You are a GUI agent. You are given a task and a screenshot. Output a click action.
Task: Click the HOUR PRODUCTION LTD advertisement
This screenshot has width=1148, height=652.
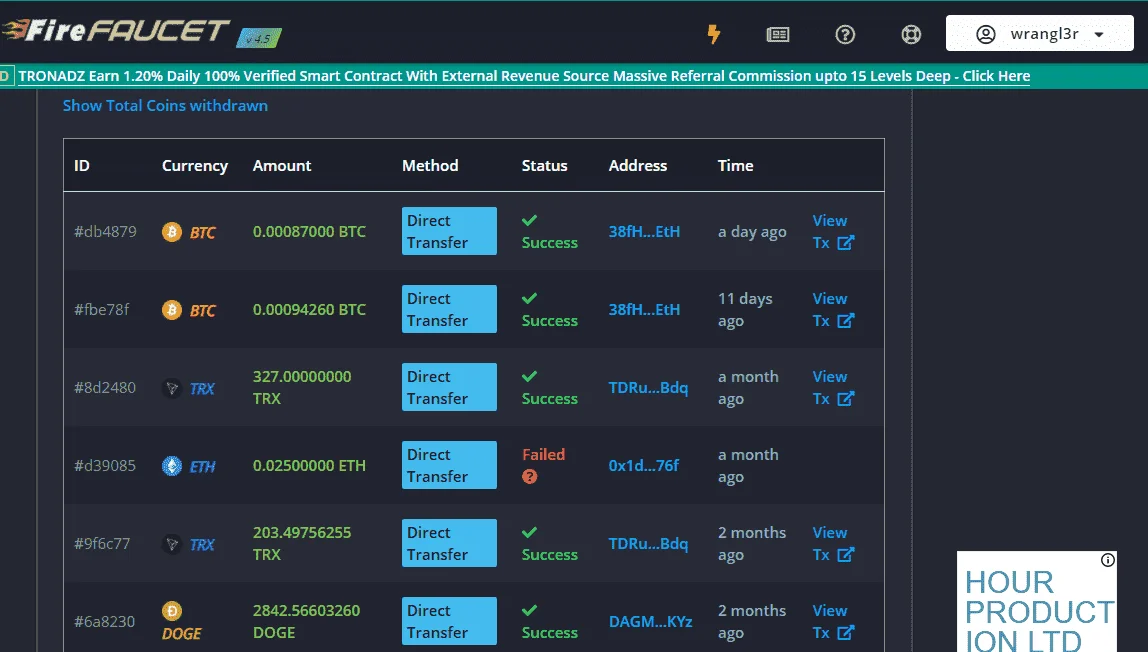click(1037, 603)
